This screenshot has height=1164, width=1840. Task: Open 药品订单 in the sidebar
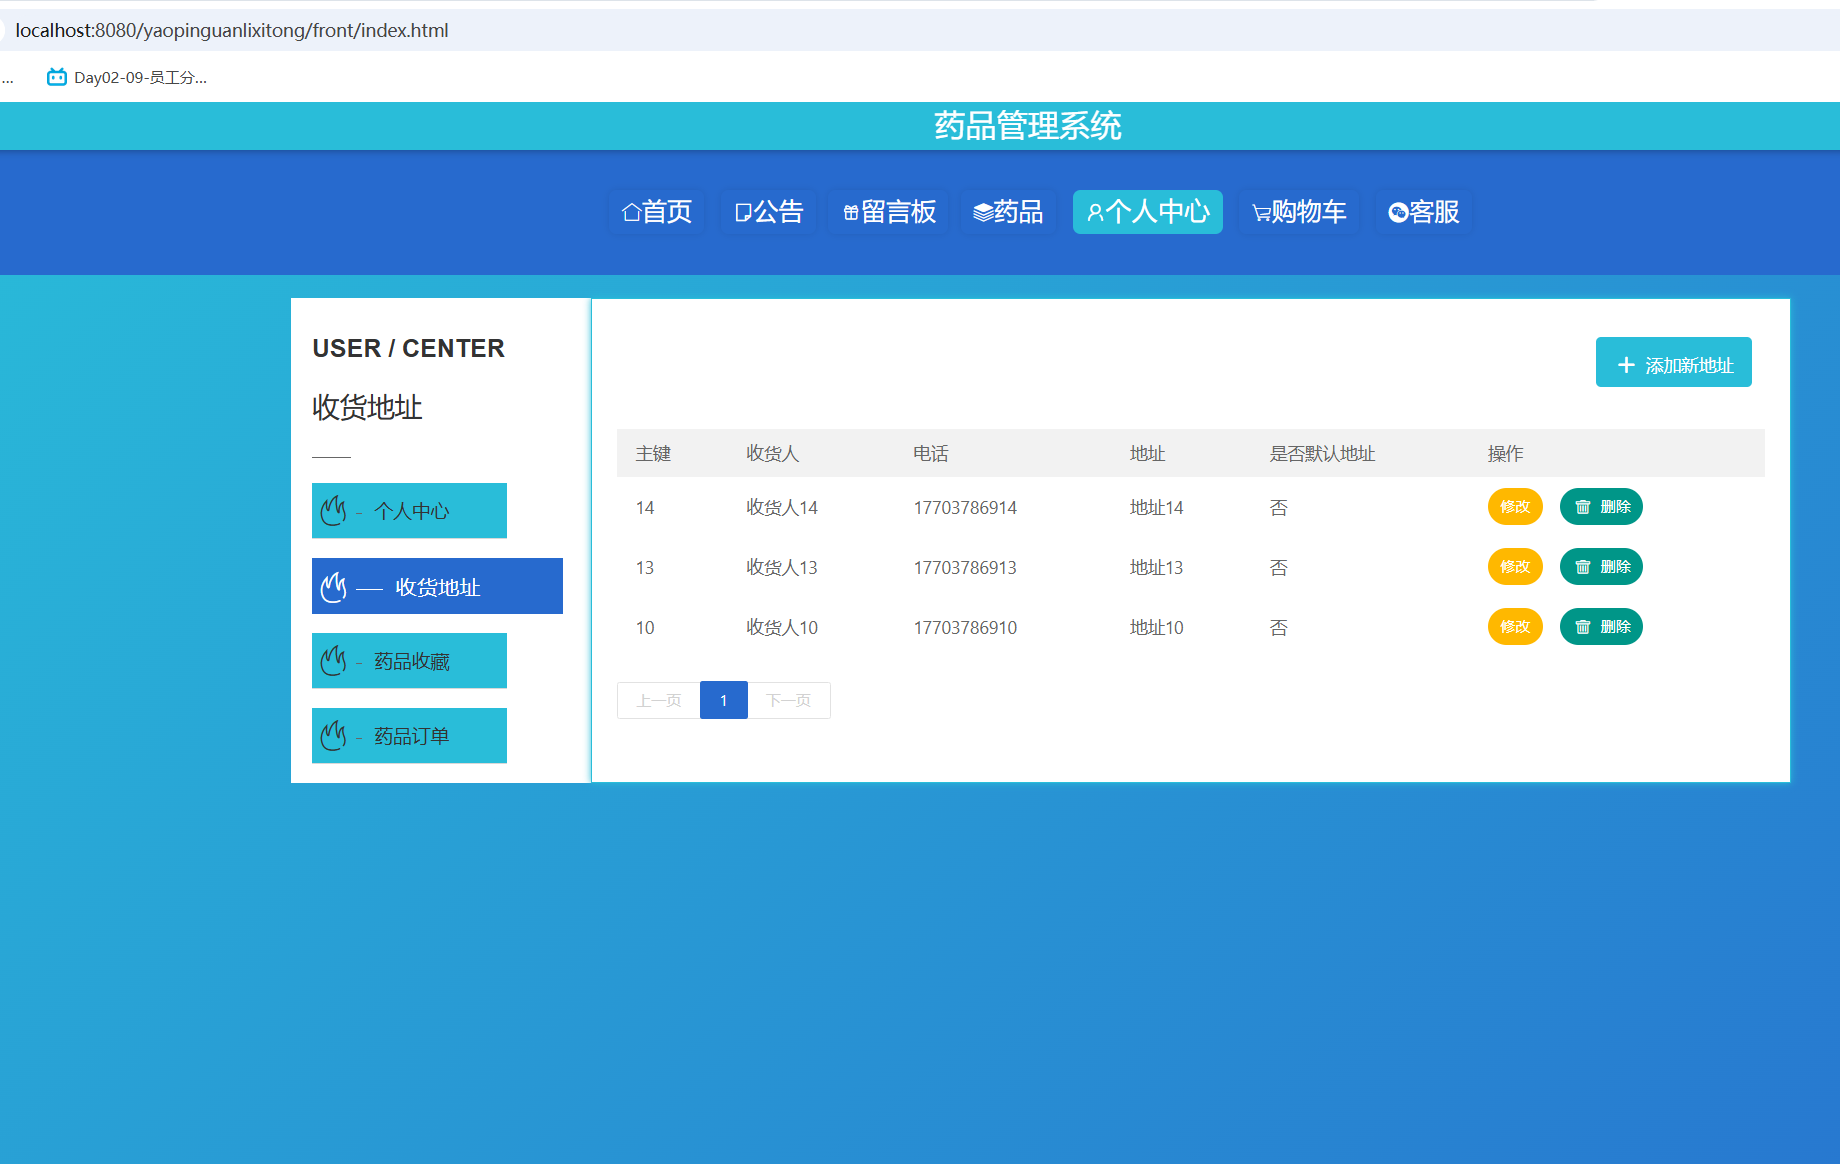click(409, 735)
